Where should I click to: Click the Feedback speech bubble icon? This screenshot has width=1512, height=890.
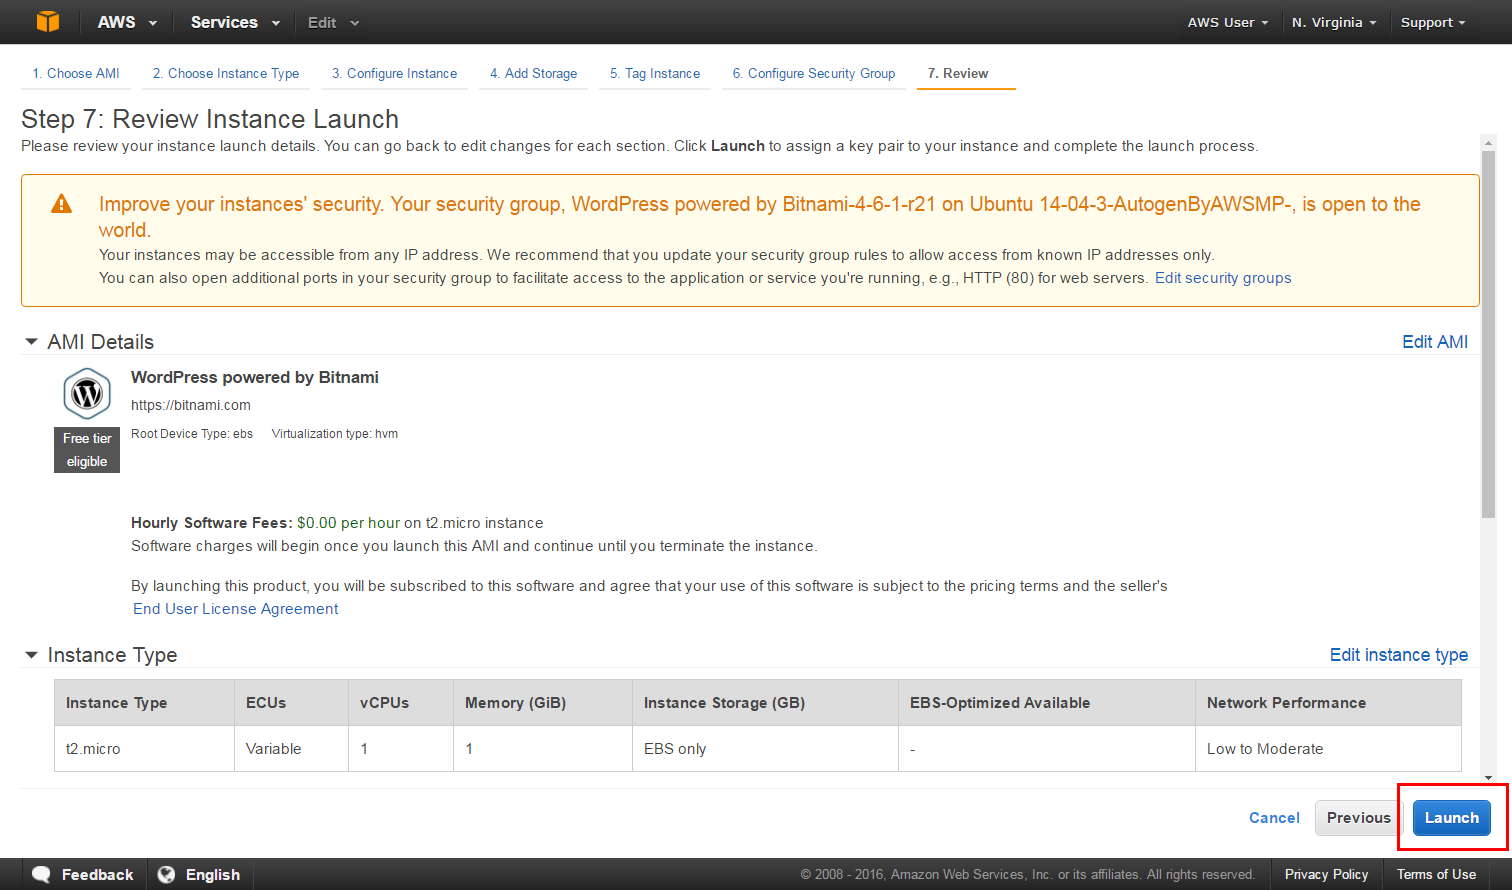[x=41, y=874]
